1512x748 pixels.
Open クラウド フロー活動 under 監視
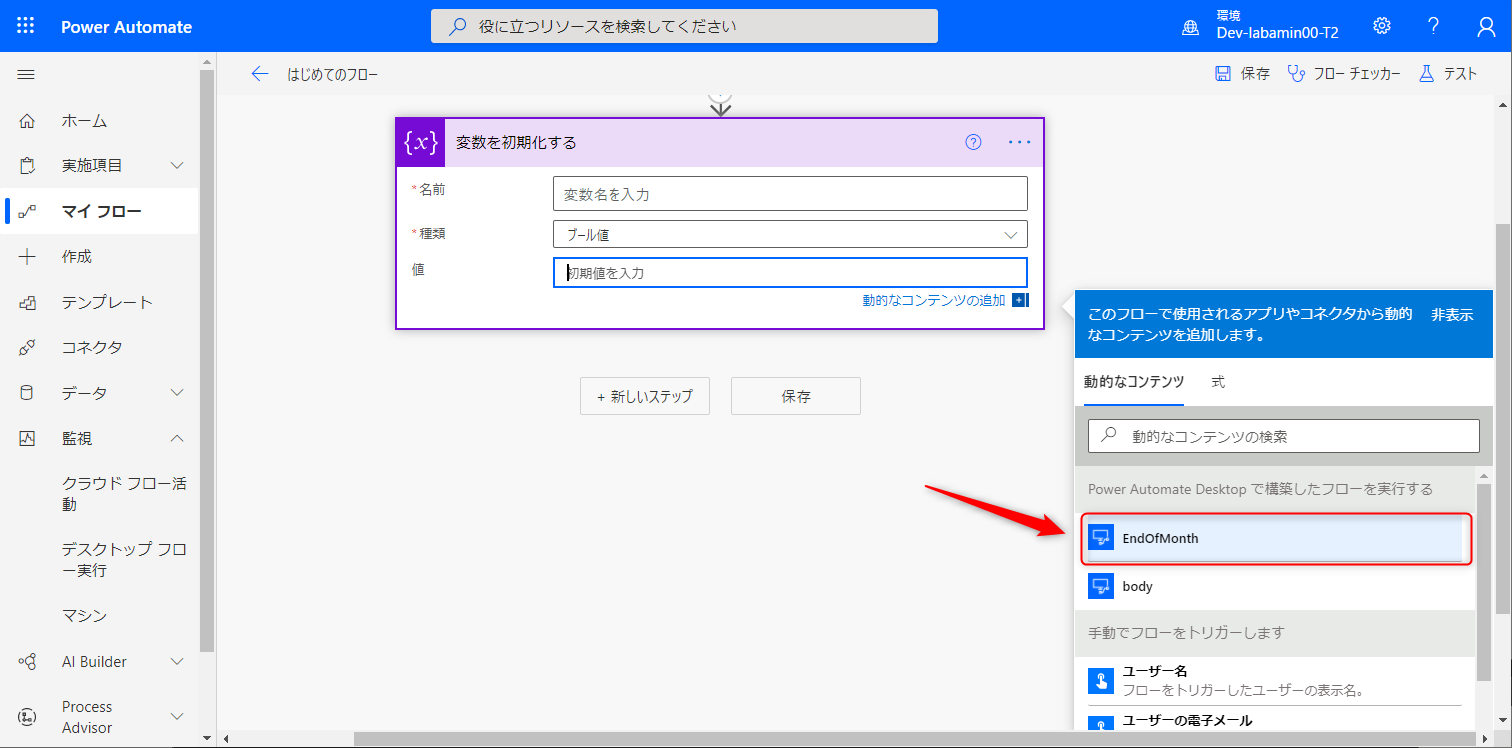pos(124,494)
